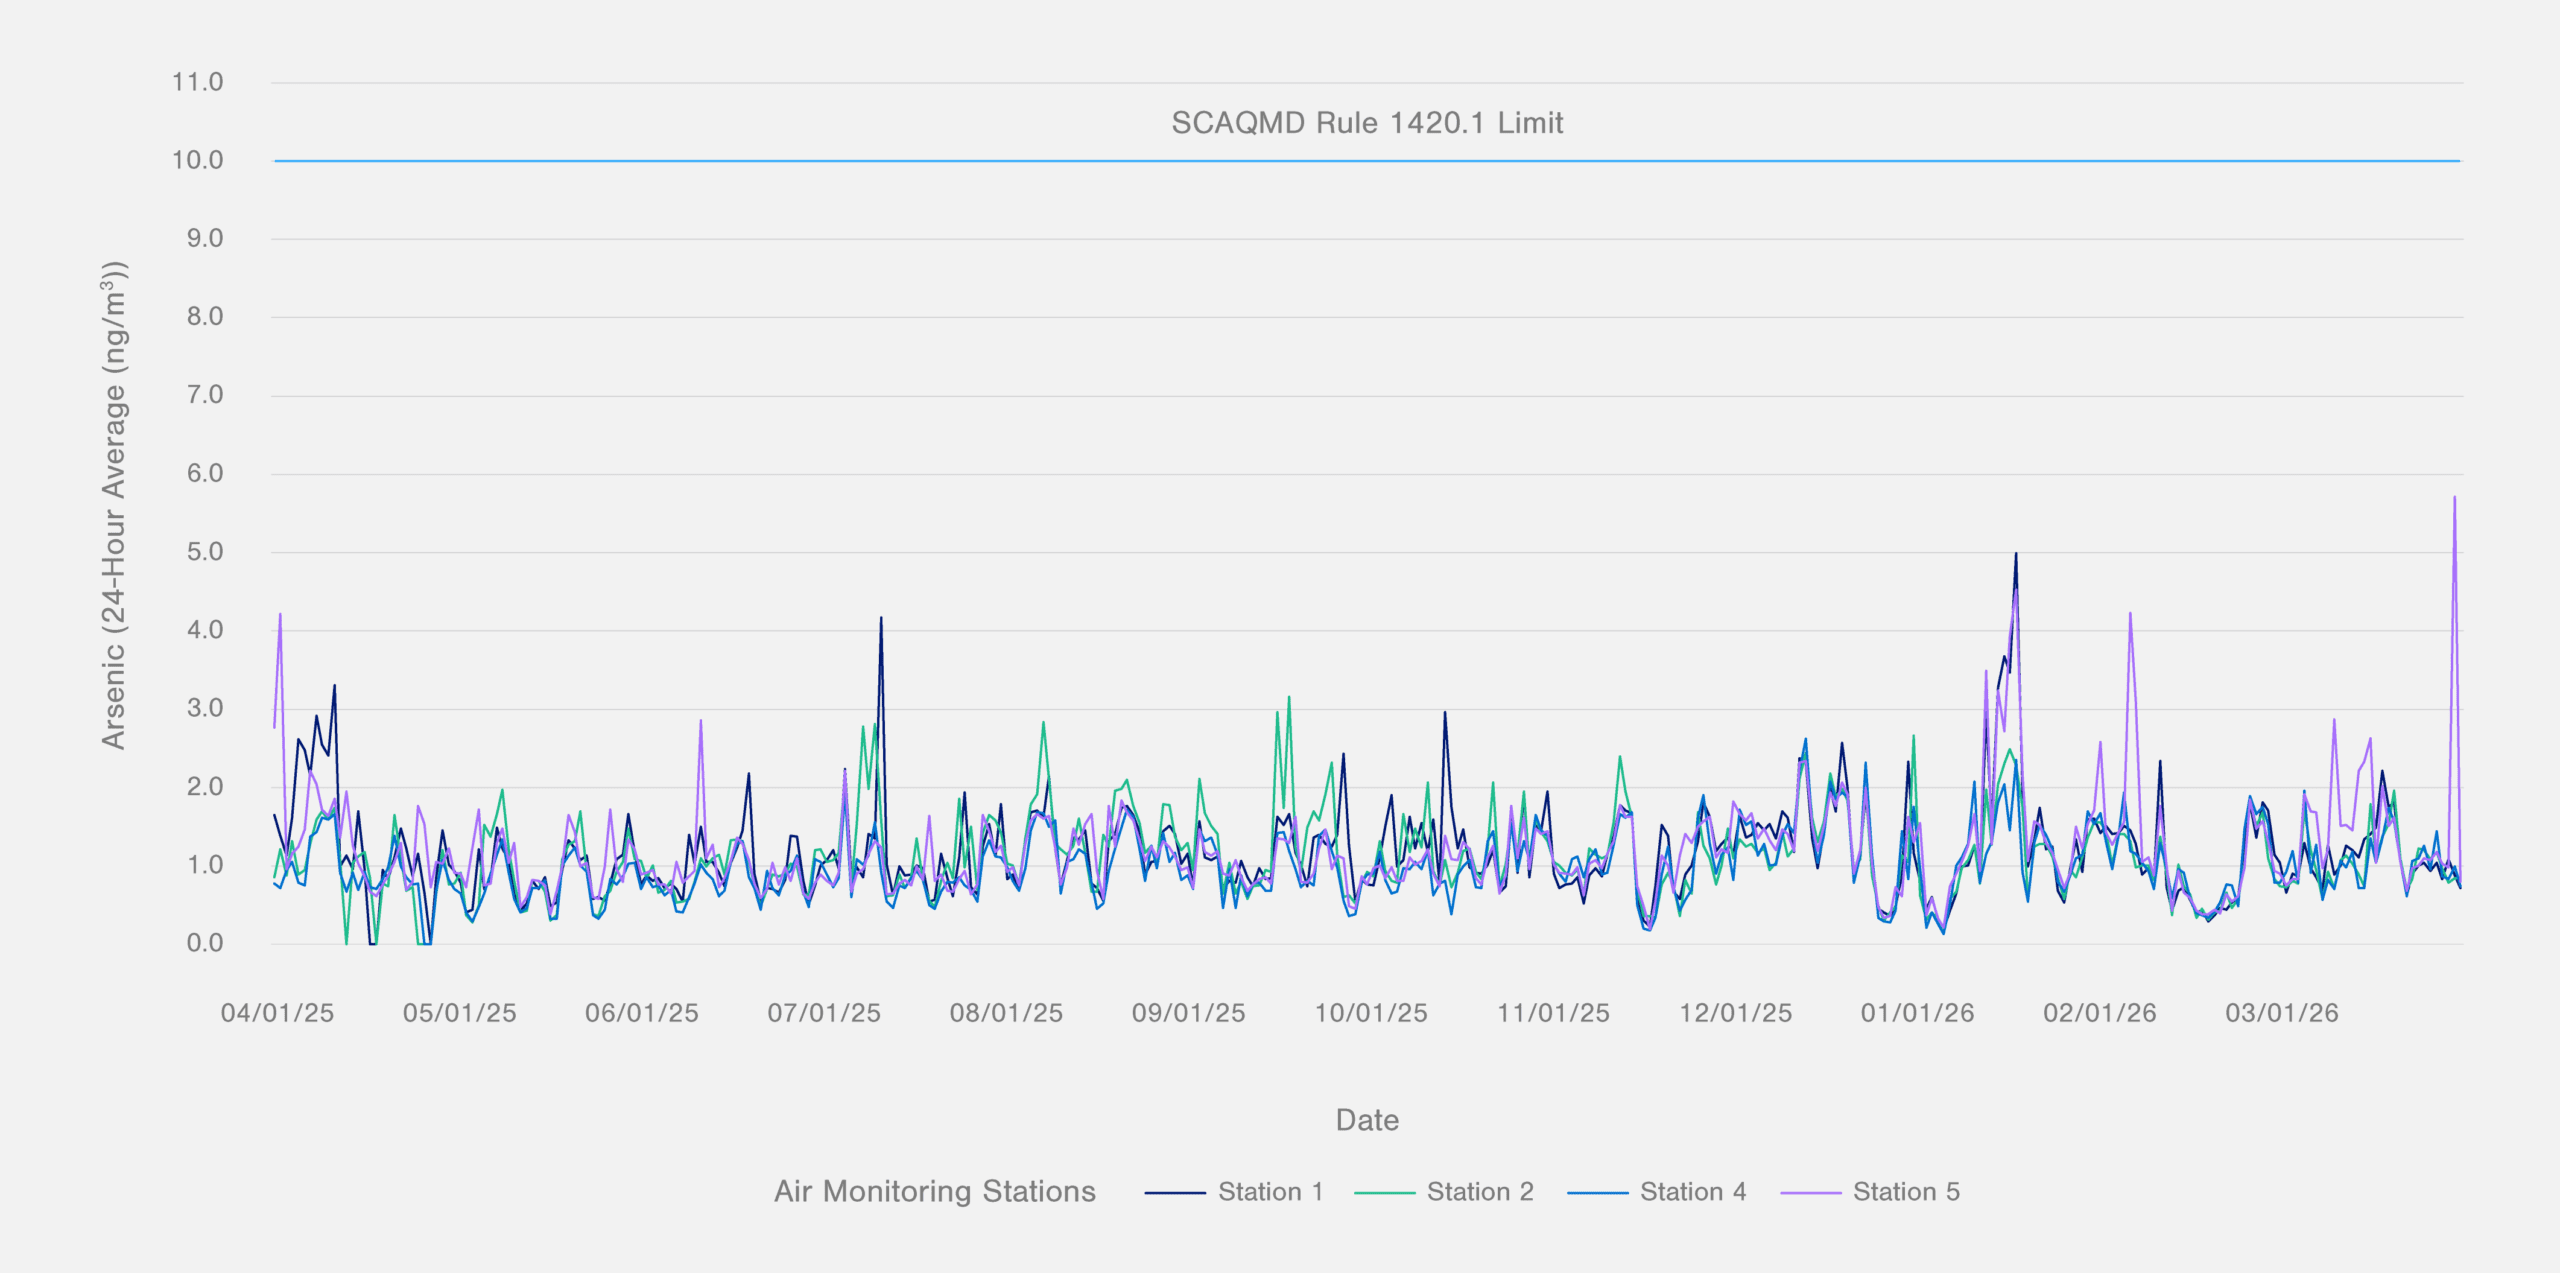Click the 'Date' x-axis title
The width and height of the screenshot is (2560, 1273).
(1367, 1120)
